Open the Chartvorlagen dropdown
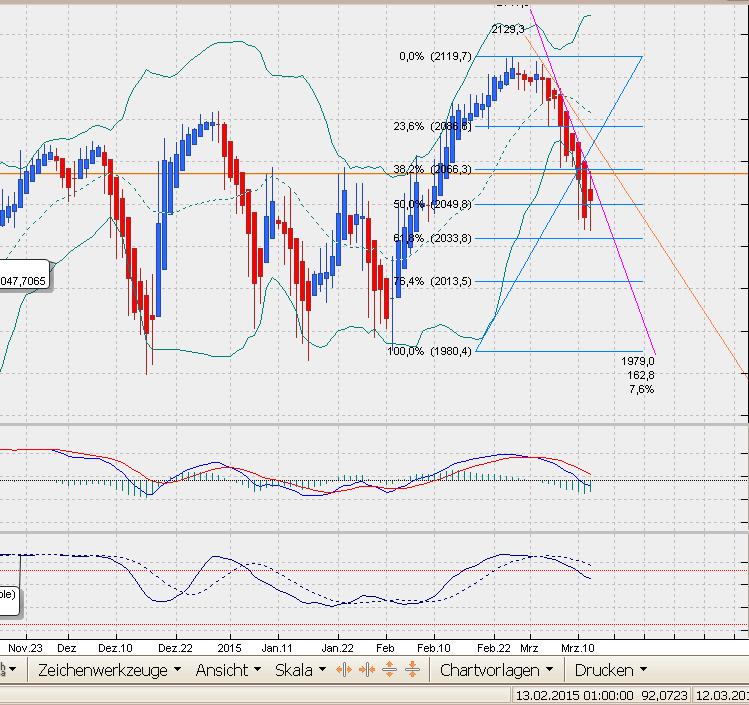749x705 pixels. (x=496, y=670)
